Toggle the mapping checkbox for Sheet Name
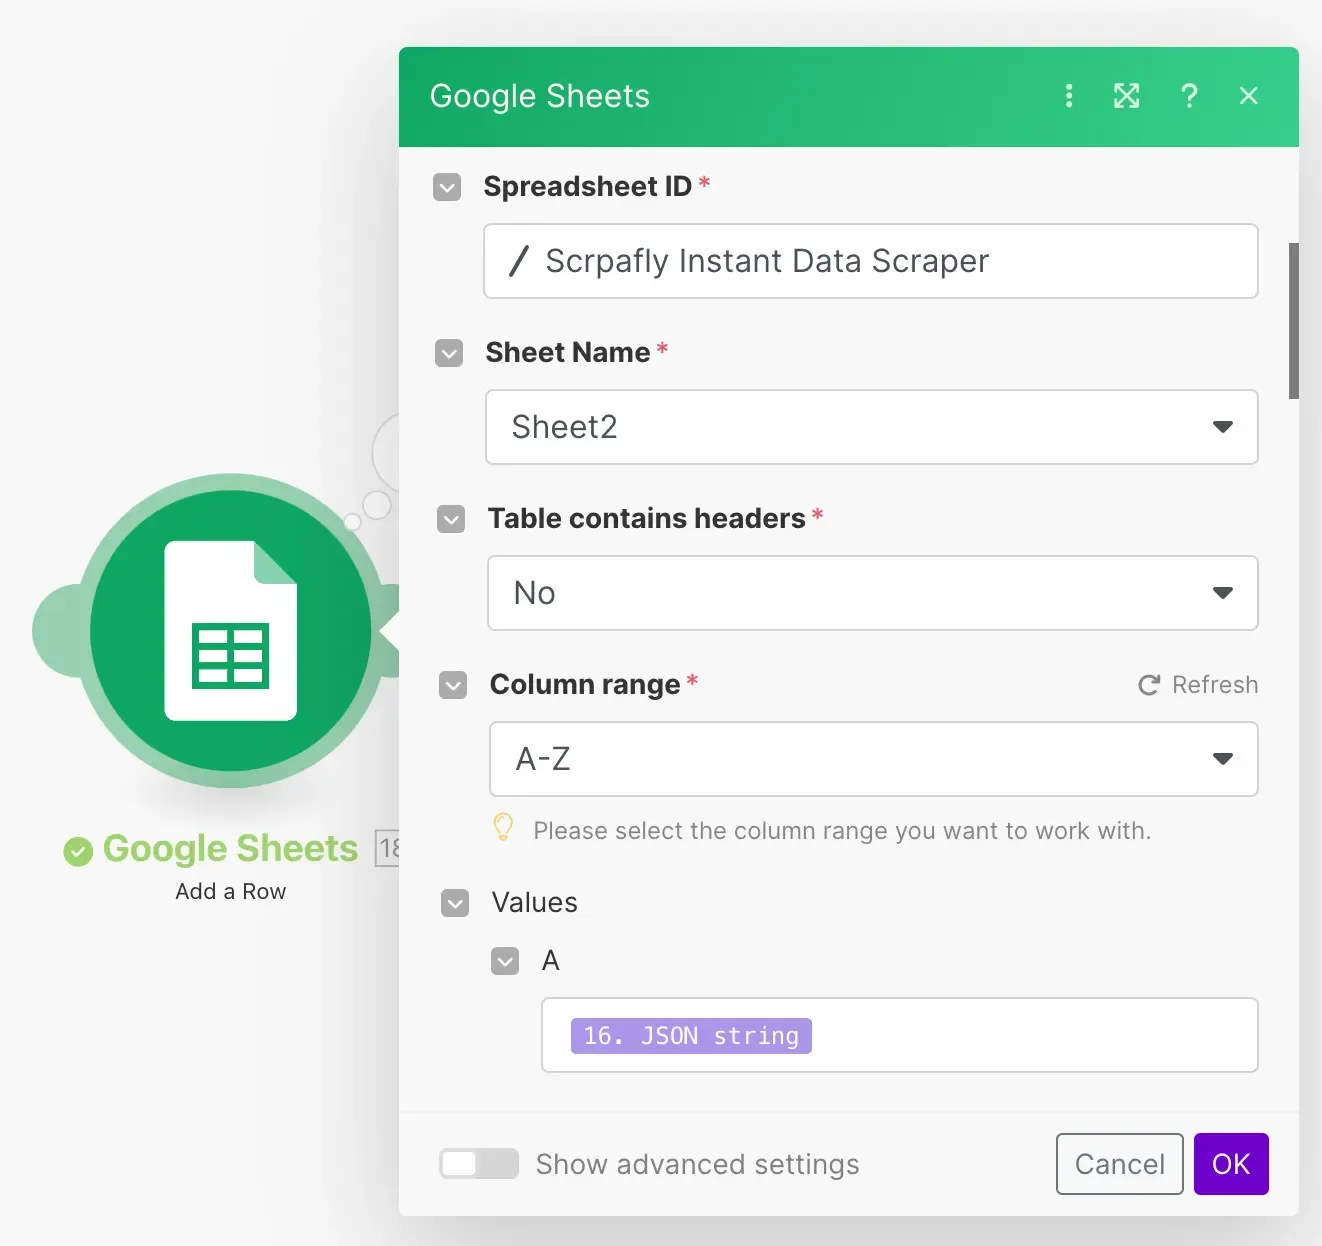This screenshot has height=1246, width=1322. point(448,353)
